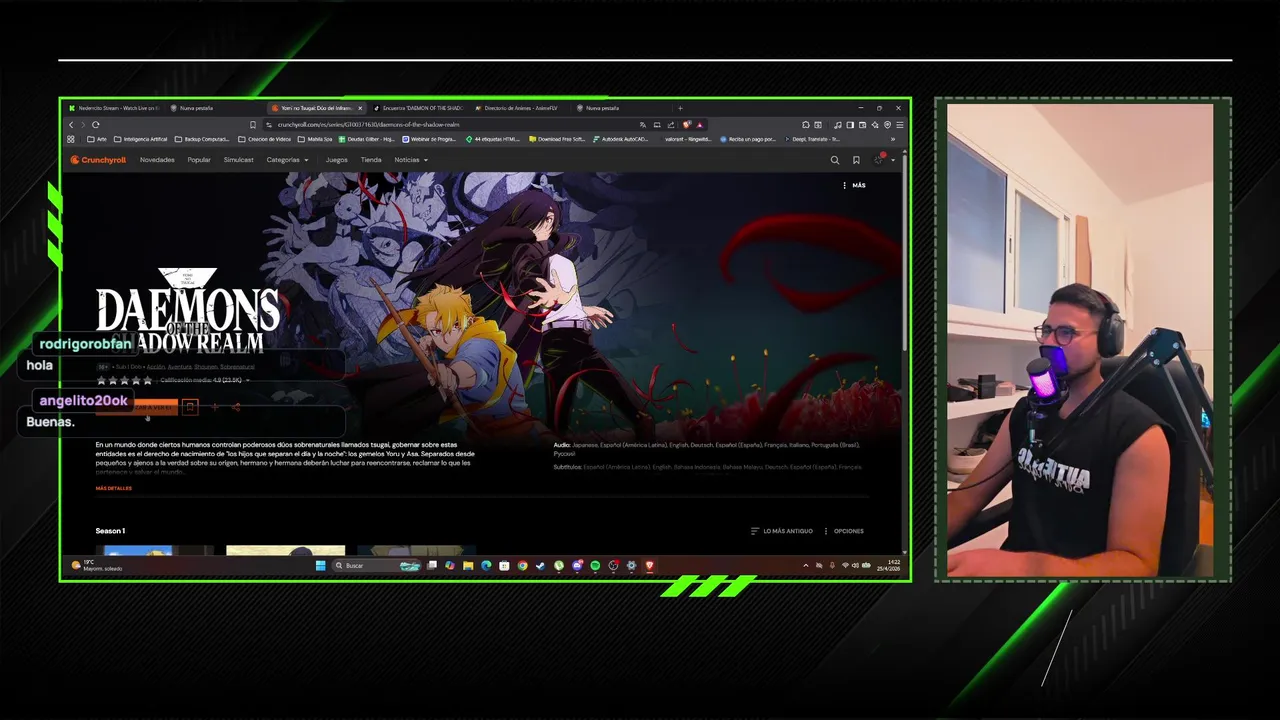
Task: Open the weather widget on taskbar
Action: pos(96,565)
